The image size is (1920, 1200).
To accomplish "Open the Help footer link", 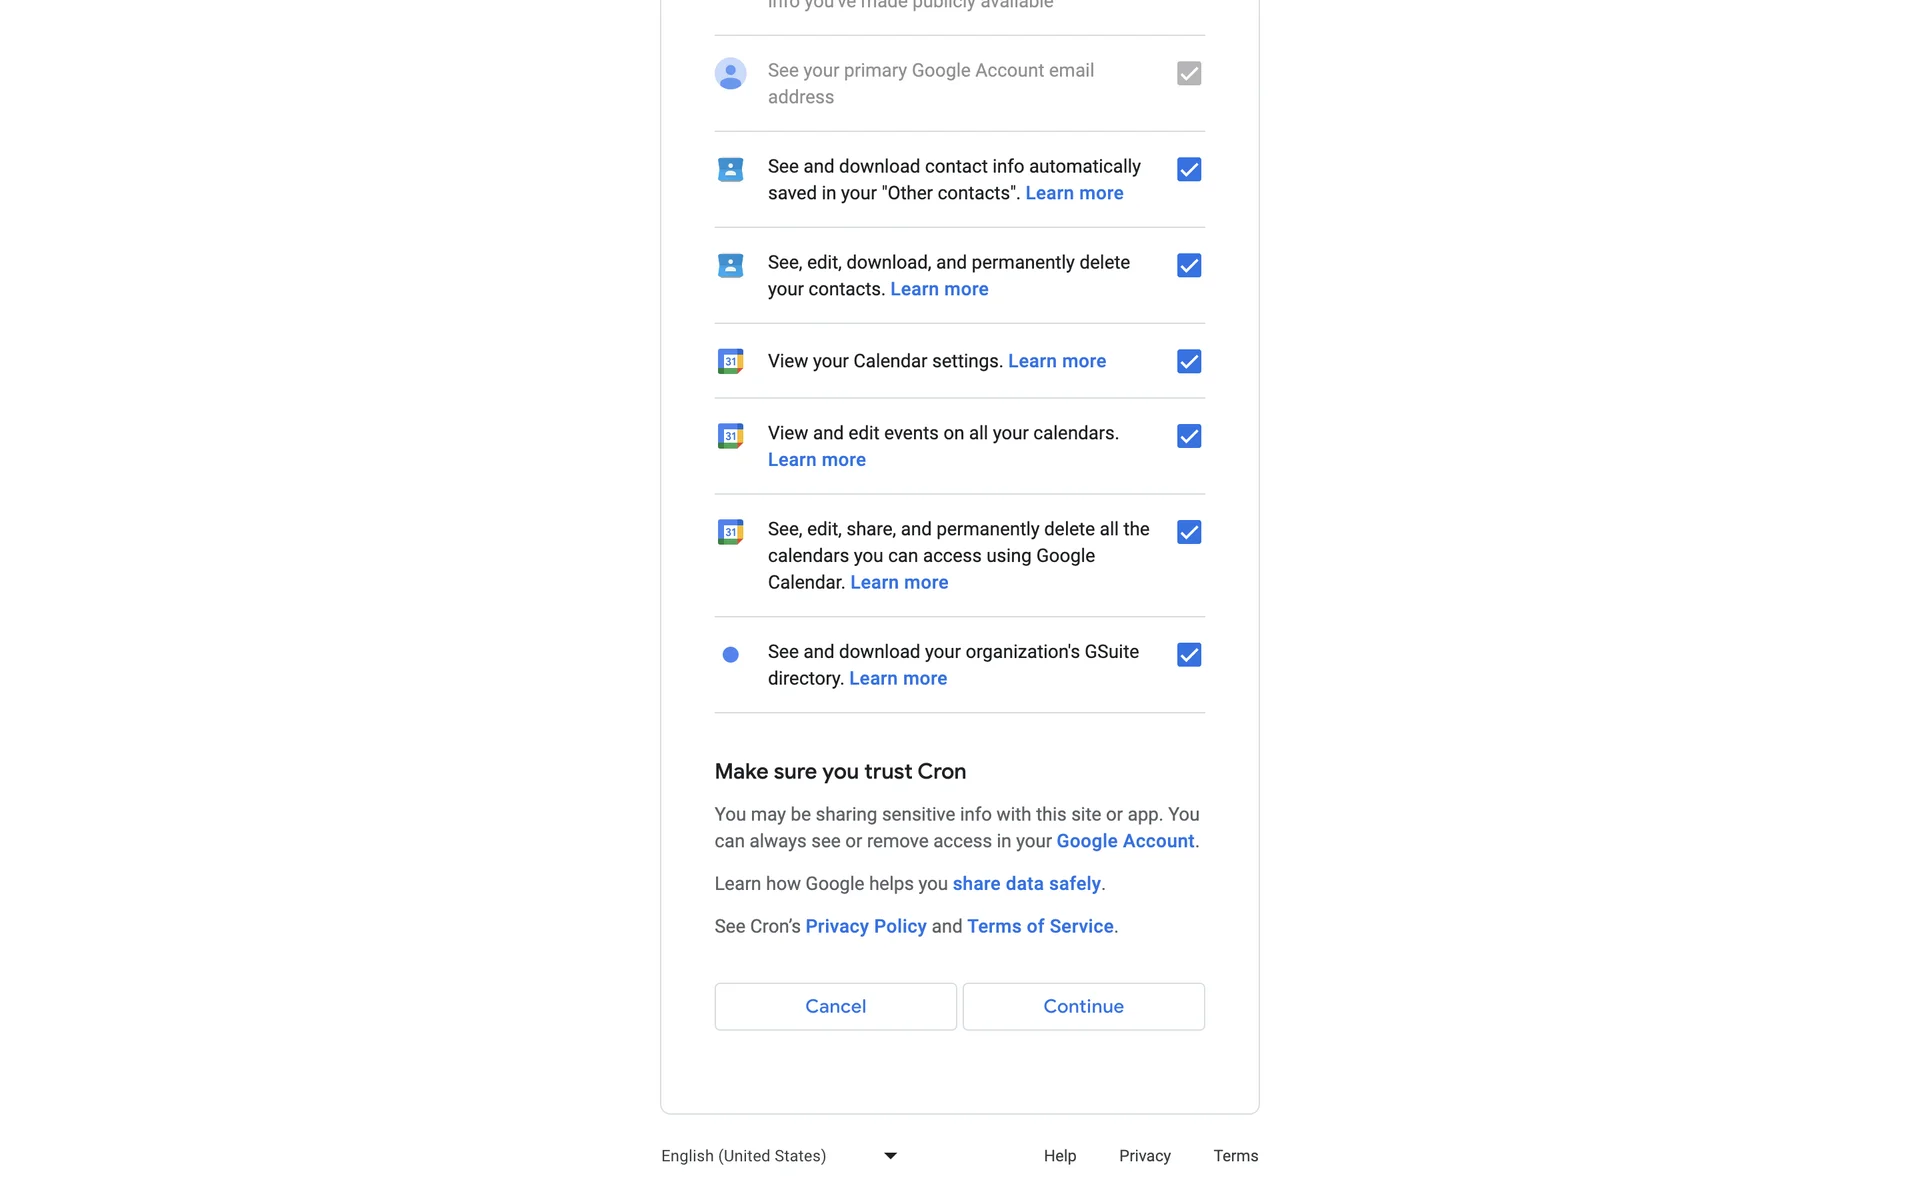I will tap(1059, 1156).
